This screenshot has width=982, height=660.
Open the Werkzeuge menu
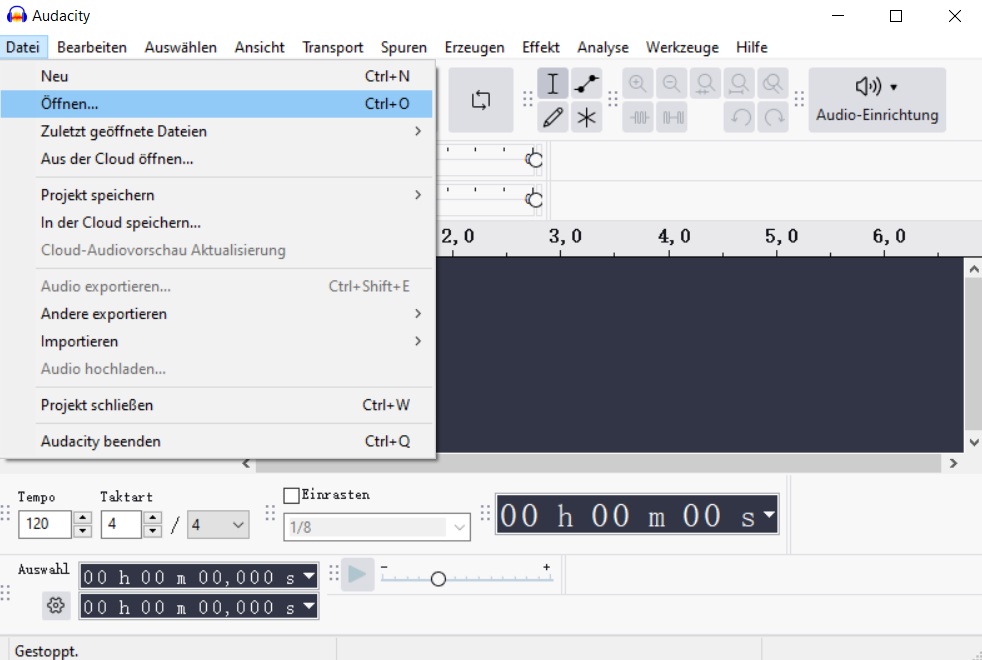[x=682, y=48]
